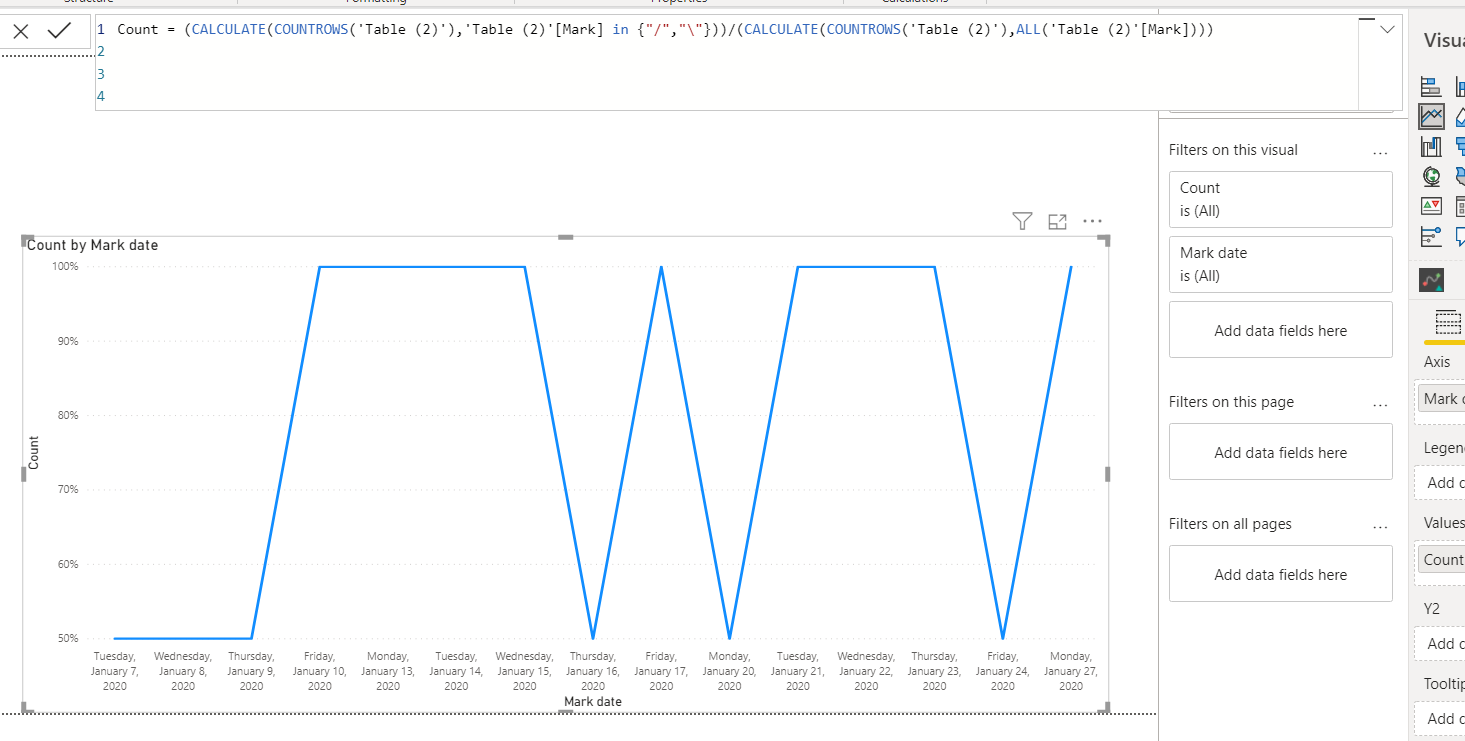
Task: Click the 100% y-axis label
Action: 66,267
